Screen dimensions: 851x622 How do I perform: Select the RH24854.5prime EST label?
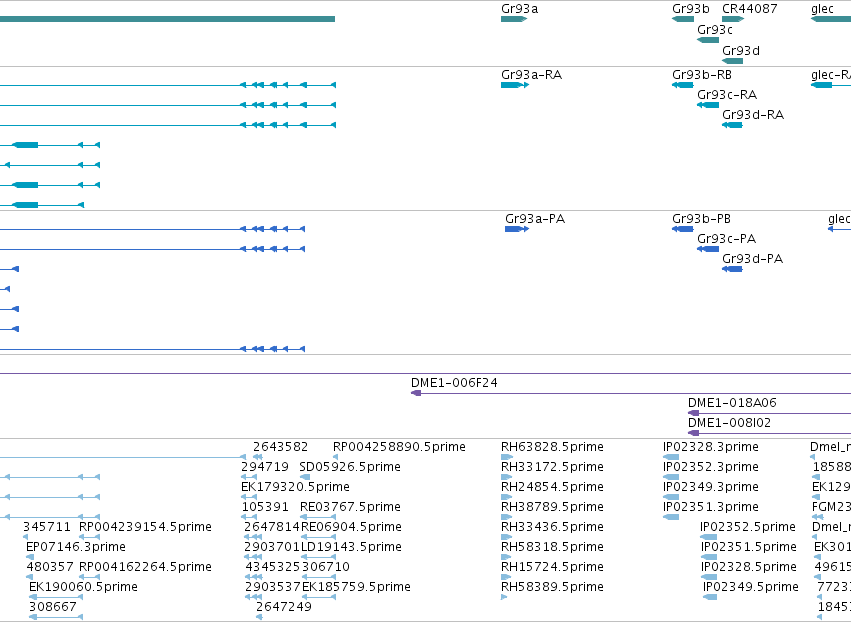[552, 487]
